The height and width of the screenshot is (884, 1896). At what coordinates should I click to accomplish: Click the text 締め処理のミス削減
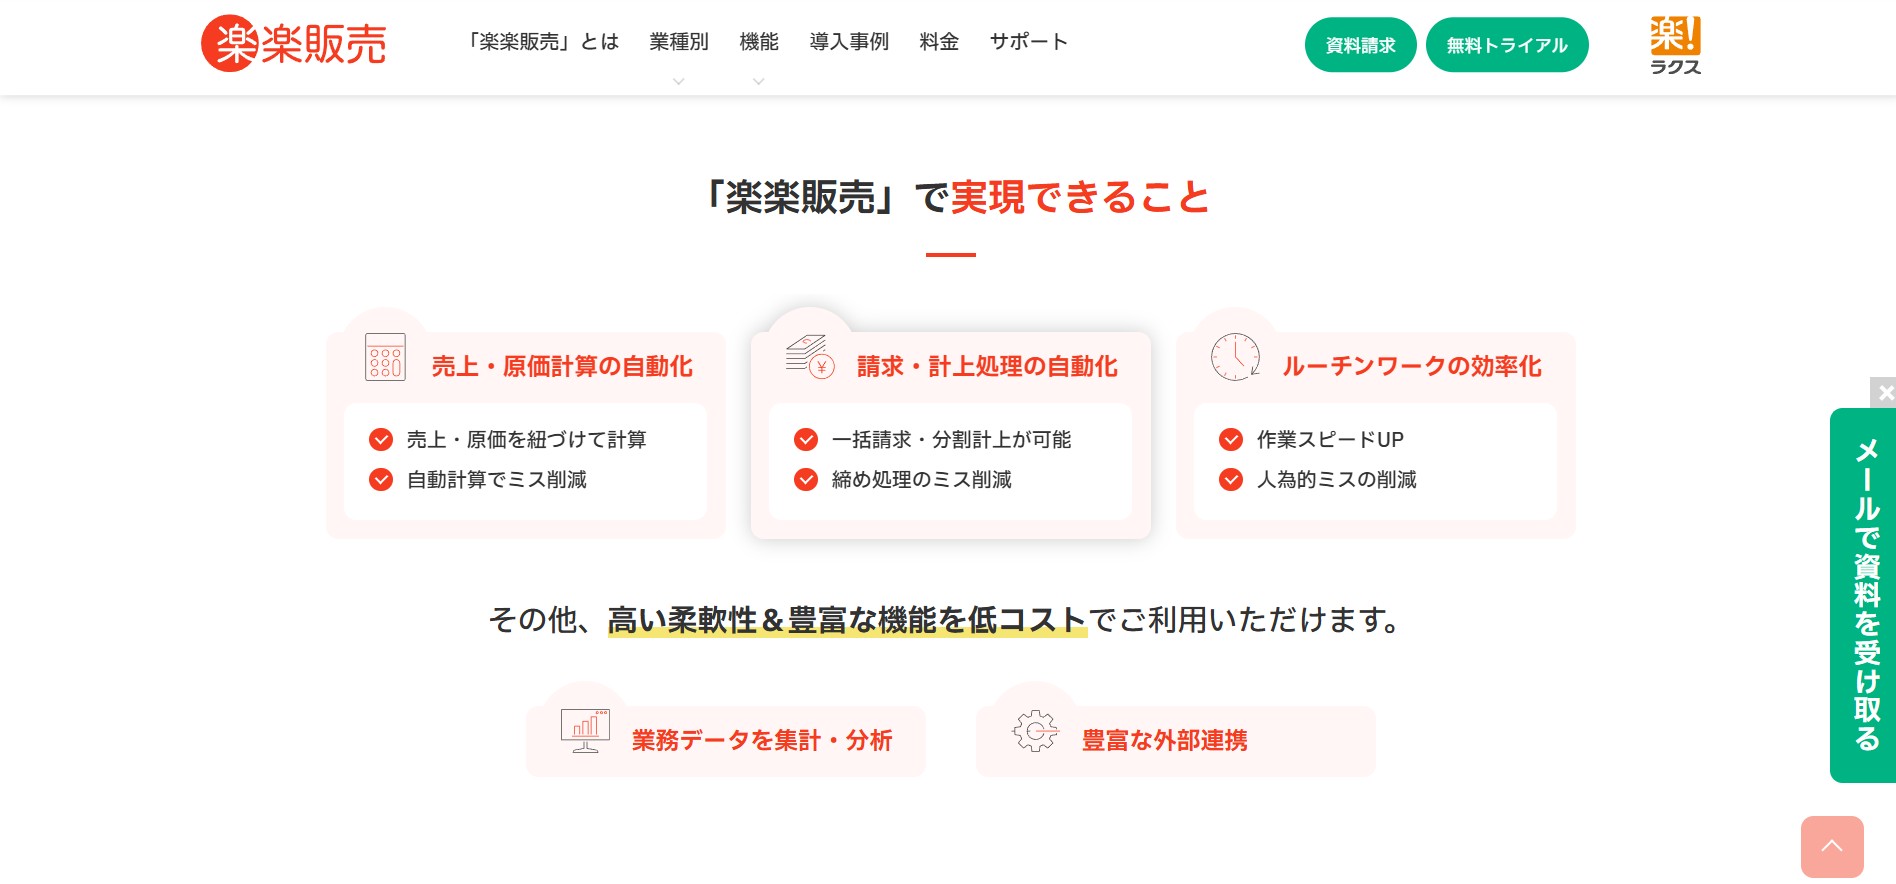tap(921, 480)
